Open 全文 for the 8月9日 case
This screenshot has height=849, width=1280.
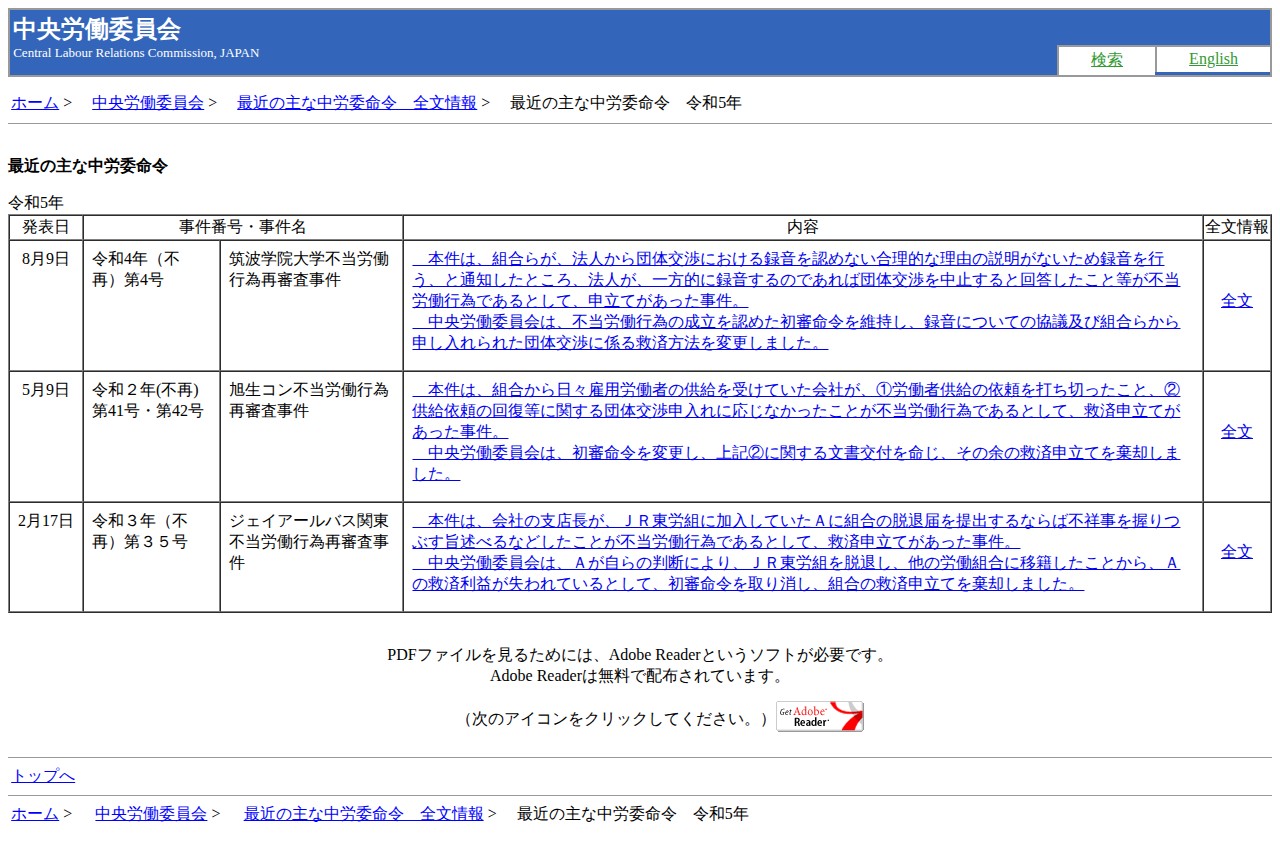pos(1237,300)
